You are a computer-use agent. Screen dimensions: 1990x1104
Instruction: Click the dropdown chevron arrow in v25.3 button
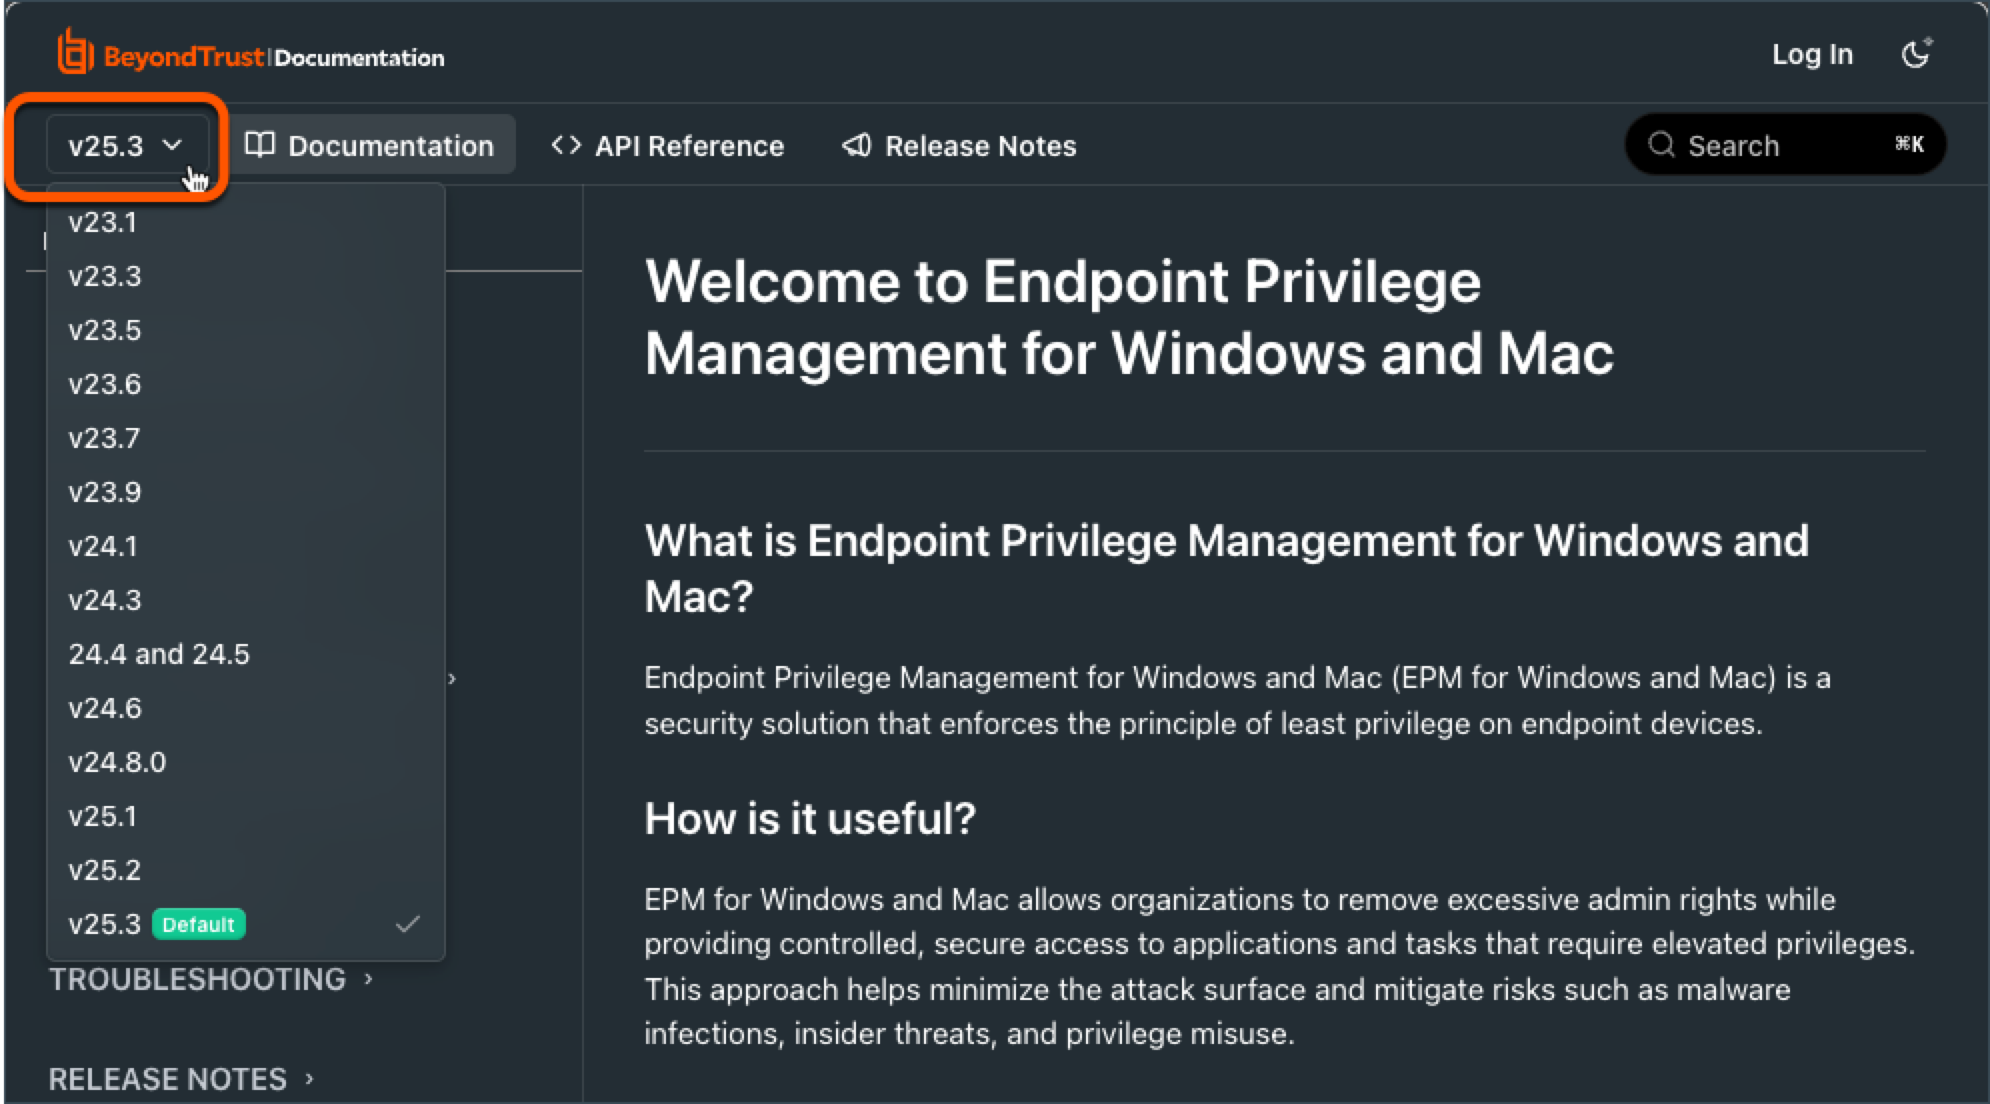pyautogui.click(x=172, y=145)
